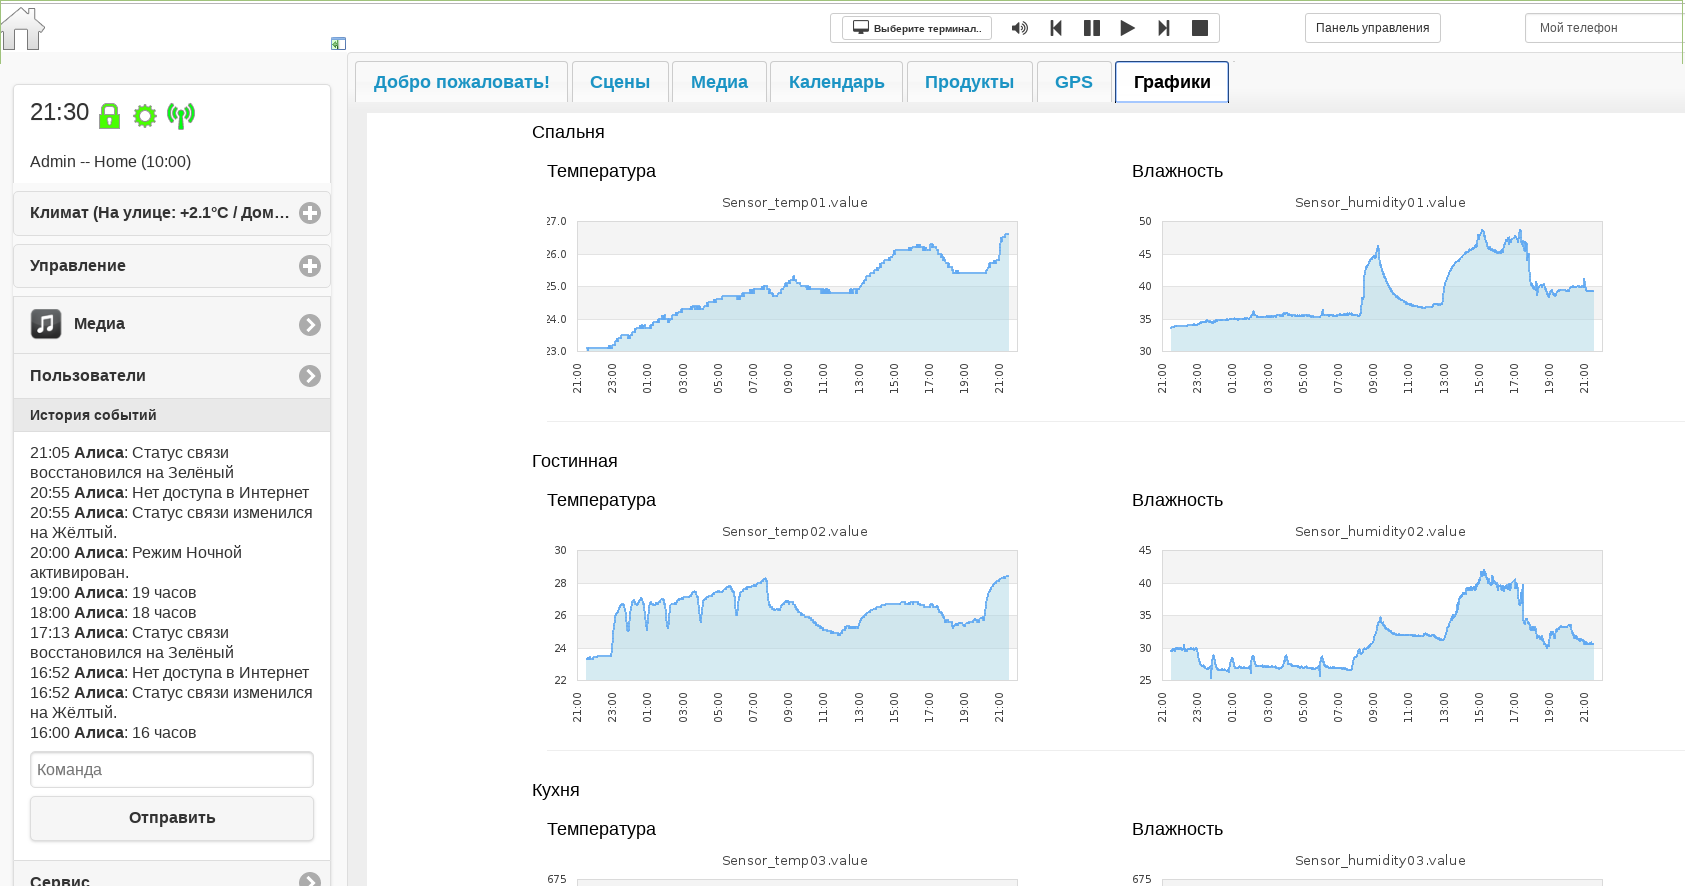Open Панель управления button
This screenshot has width=1685, height=886.
tap(1372, 28)
